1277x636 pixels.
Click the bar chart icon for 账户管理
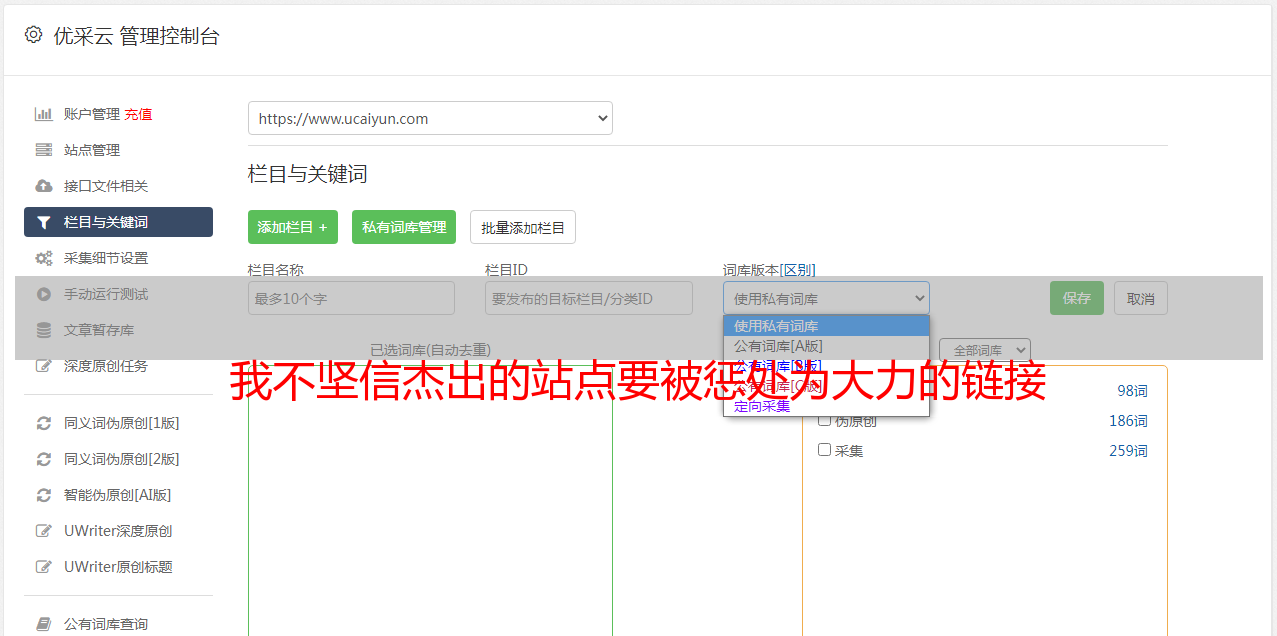click(x=44, y=114)
